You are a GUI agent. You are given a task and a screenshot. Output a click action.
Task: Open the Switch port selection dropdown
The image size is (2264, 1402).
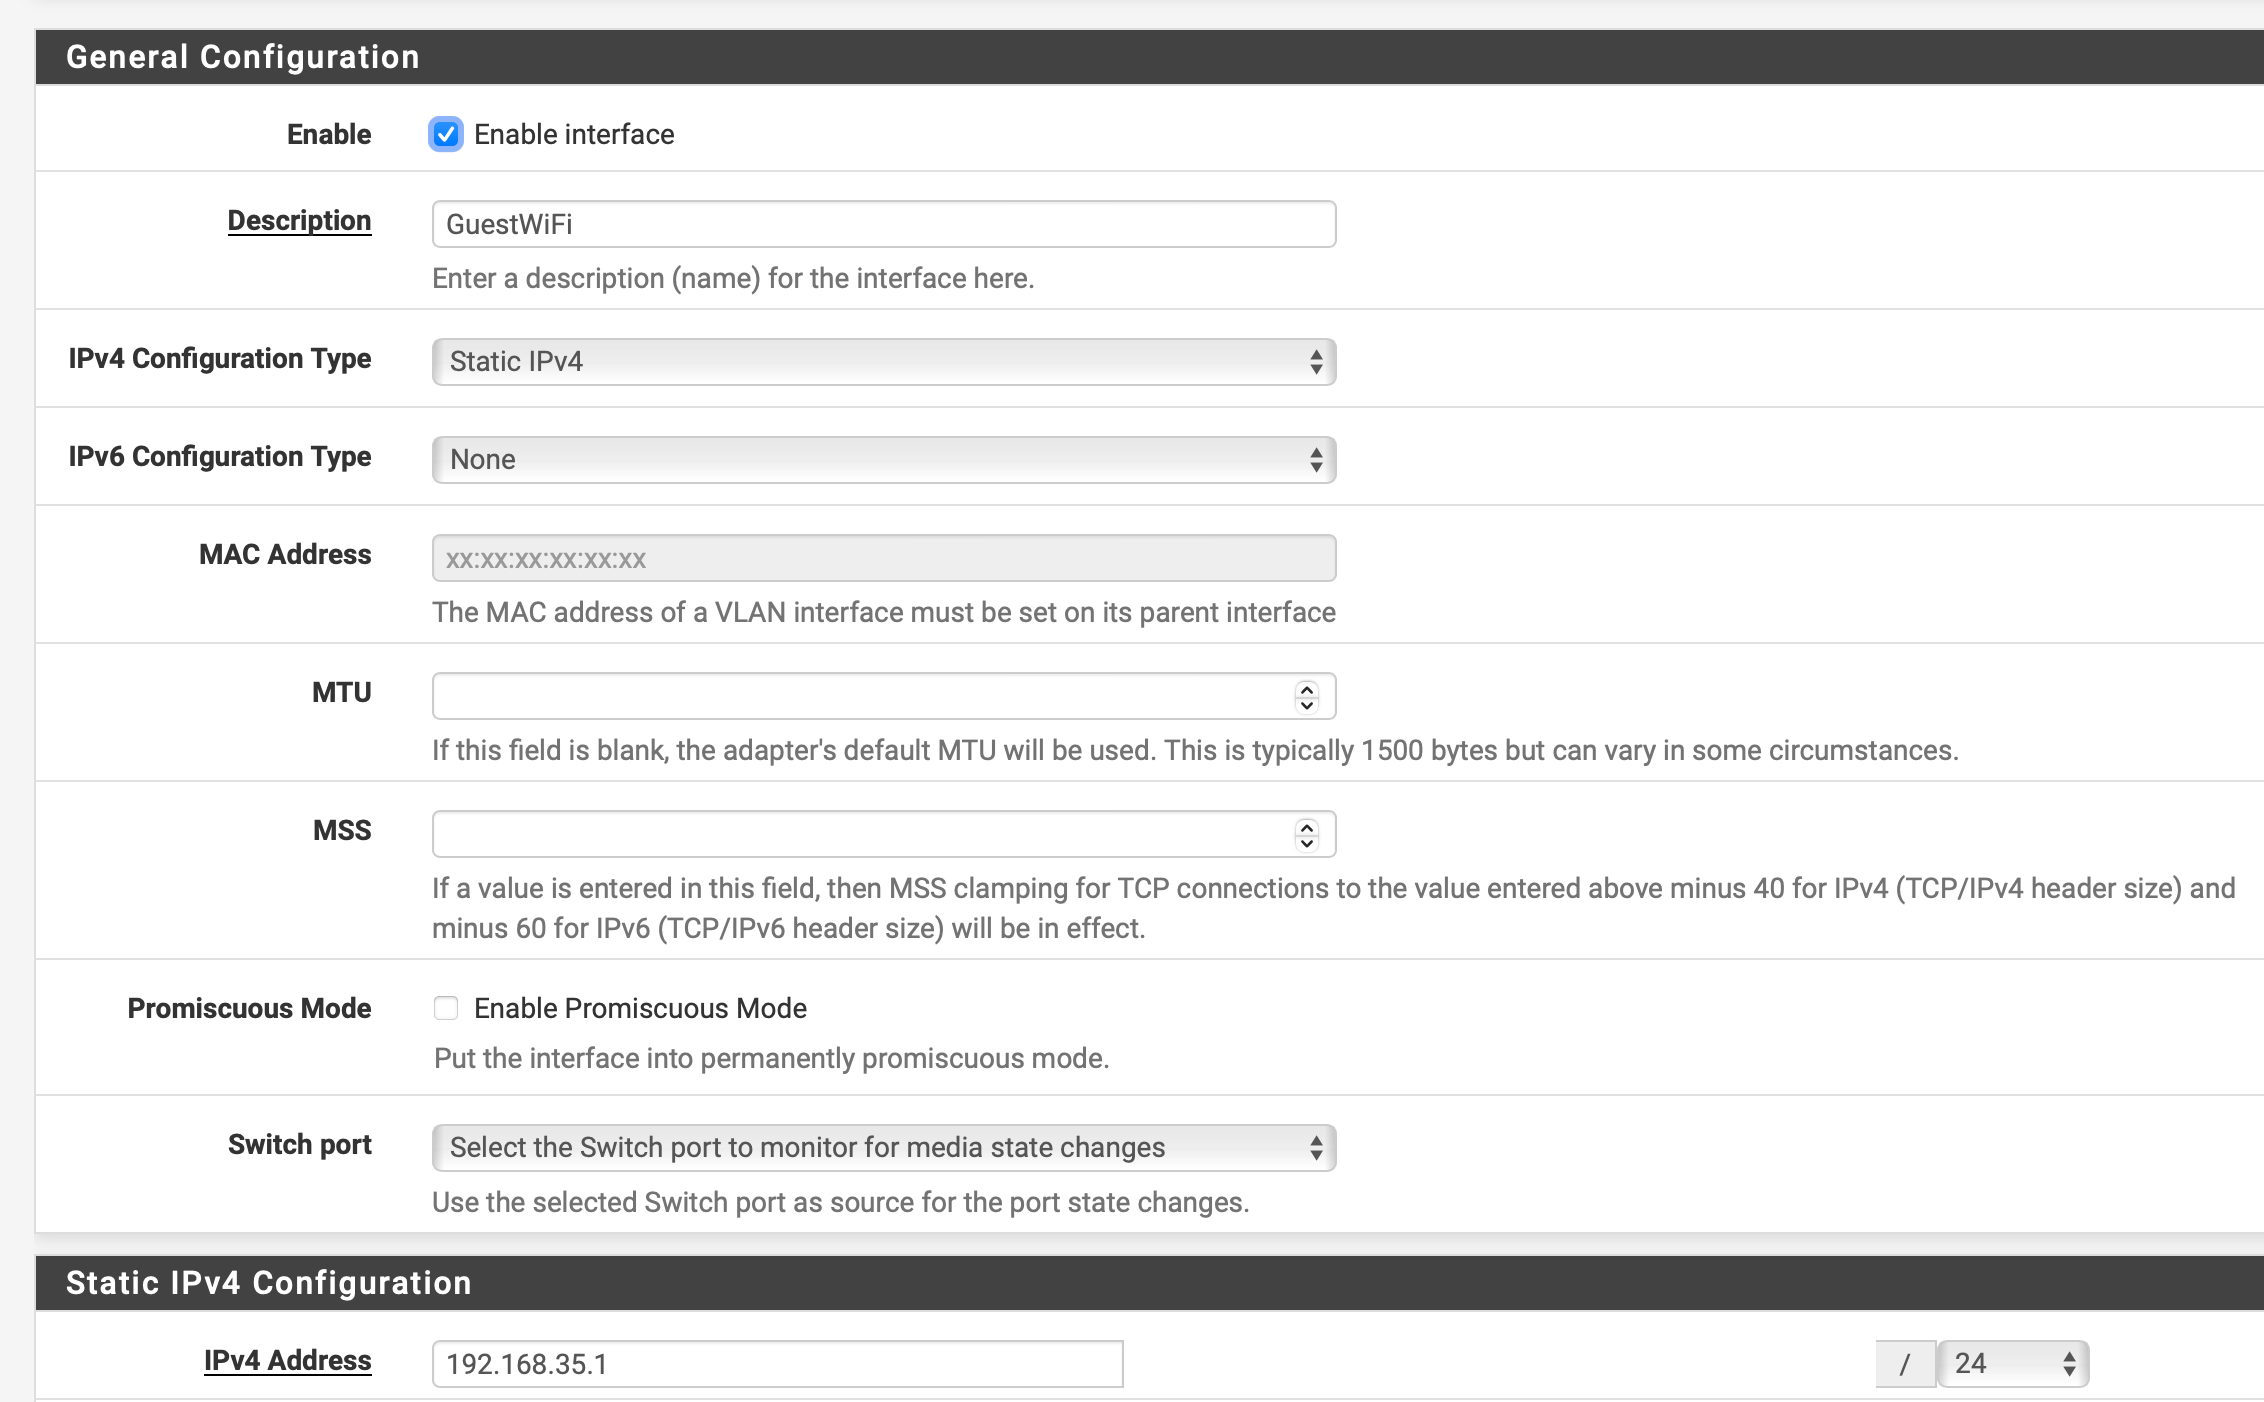coord(883,1147)
